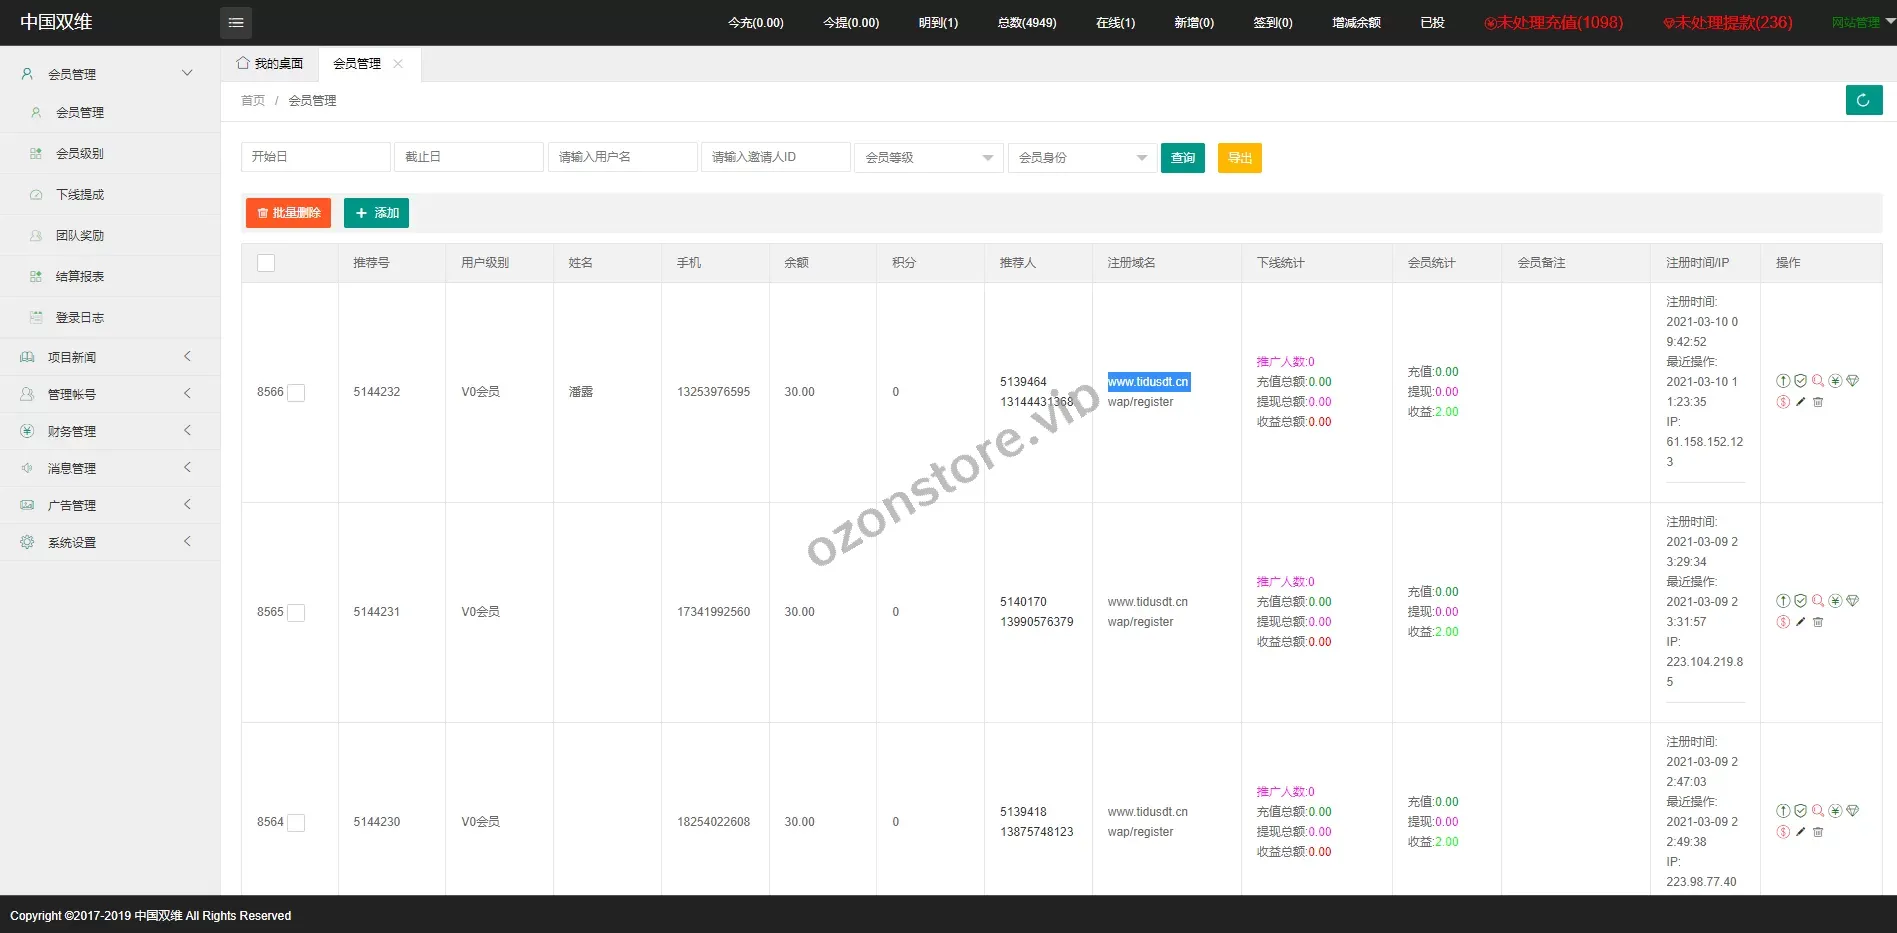This screenshot has height=933, width=1897.
Task: Click the up-arrow circle icon for member 8564
Action: (x=1783, y=811)
